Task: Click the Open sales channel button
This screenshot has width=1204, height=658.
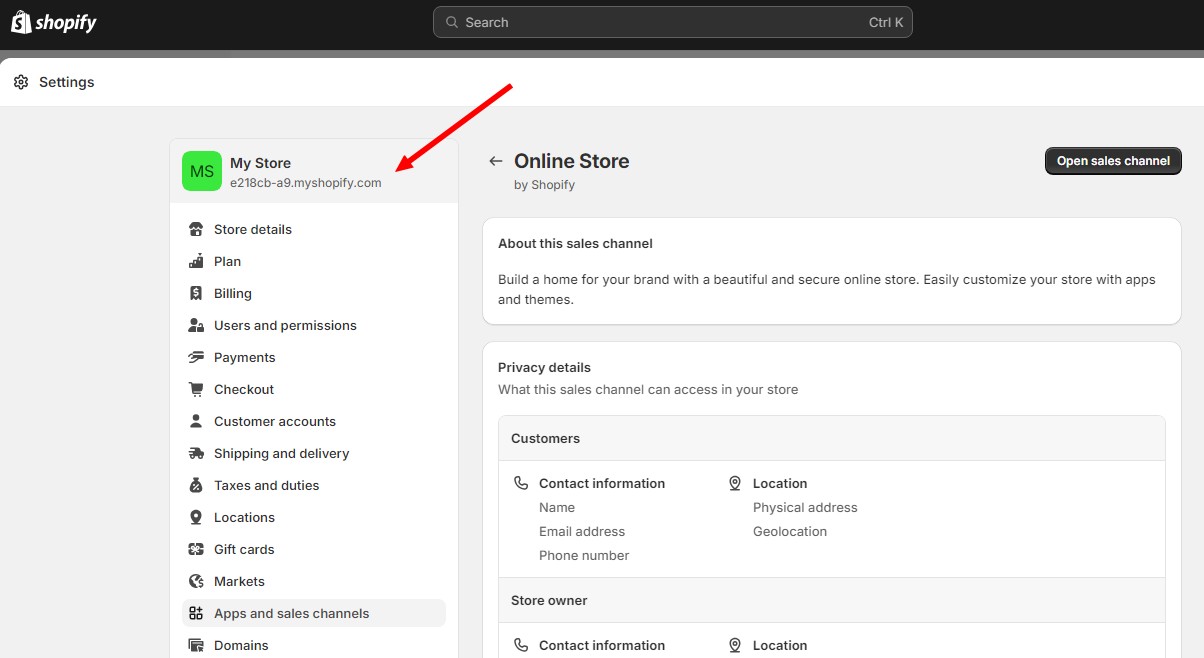Action: point(1113,161)
